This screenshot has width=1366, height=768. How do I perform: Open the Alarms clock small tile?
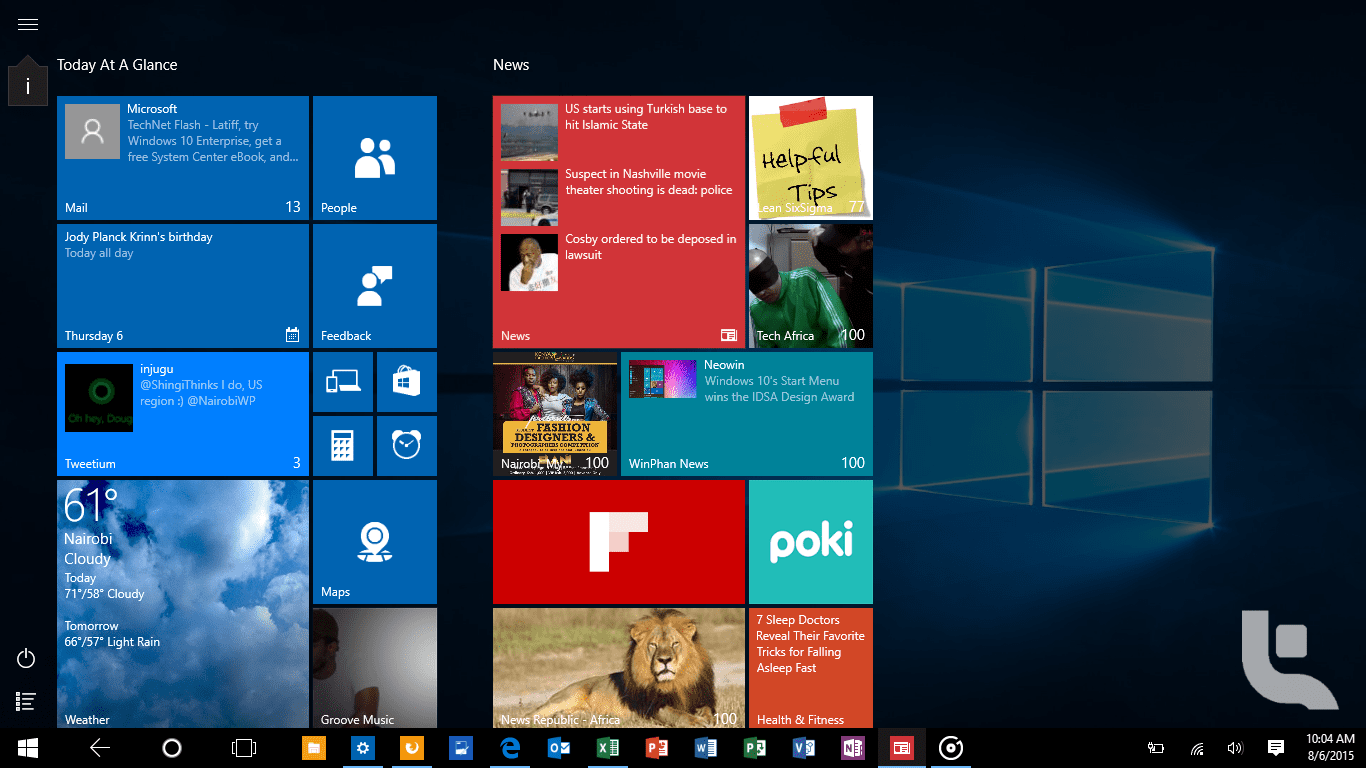[x=407, y=446]
